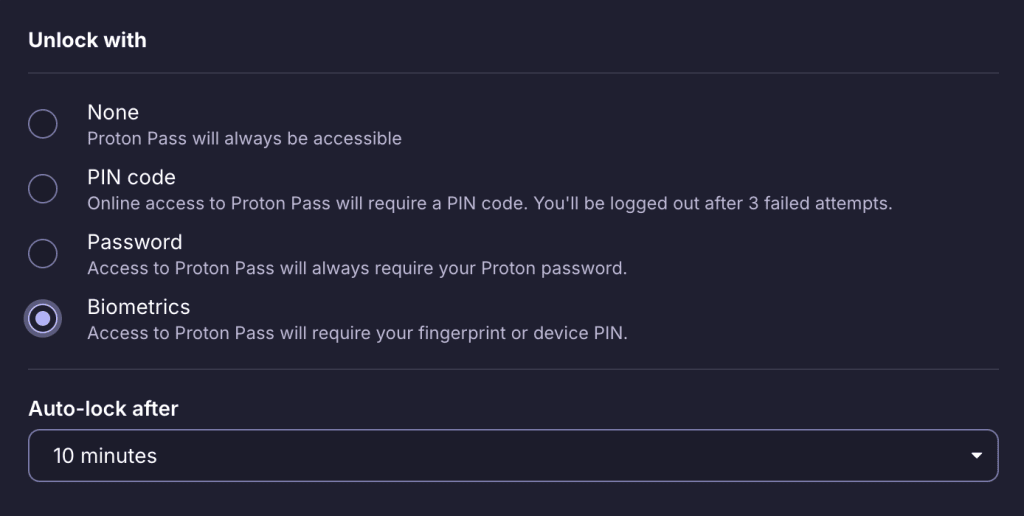
Task: Click the 'None' option label
Action: (x=113, y=112)
